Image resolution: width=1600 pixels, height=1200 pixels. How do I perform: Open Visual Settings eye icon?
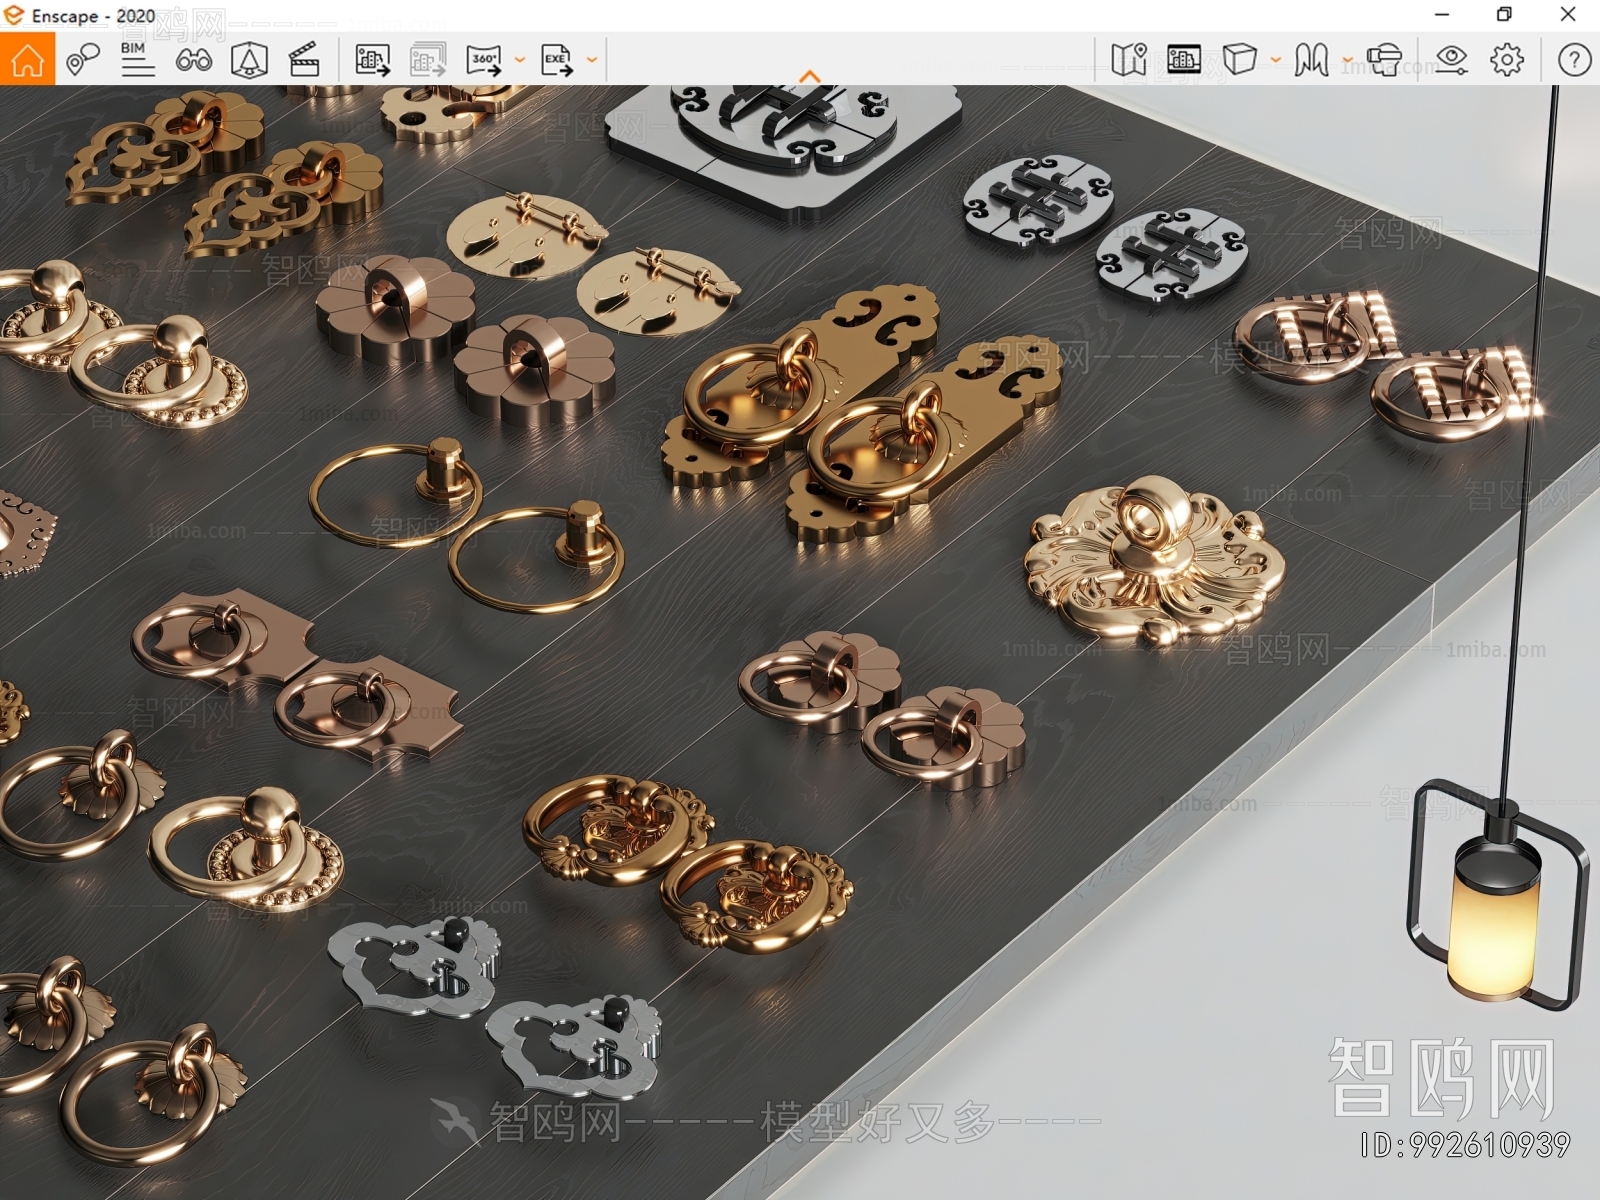coord(1451,60)
